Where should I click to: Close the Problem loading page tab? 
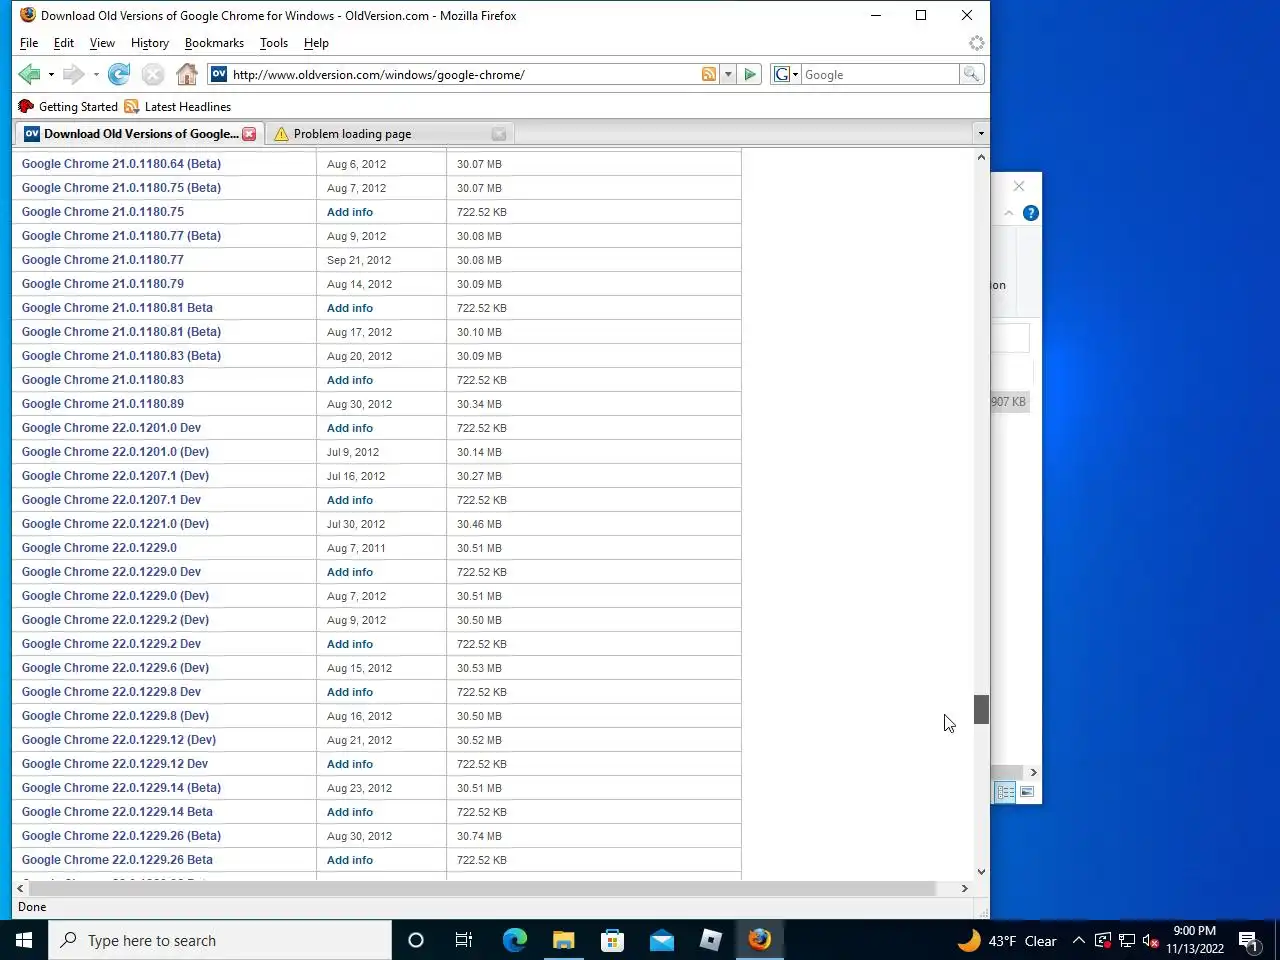(499, 134)
